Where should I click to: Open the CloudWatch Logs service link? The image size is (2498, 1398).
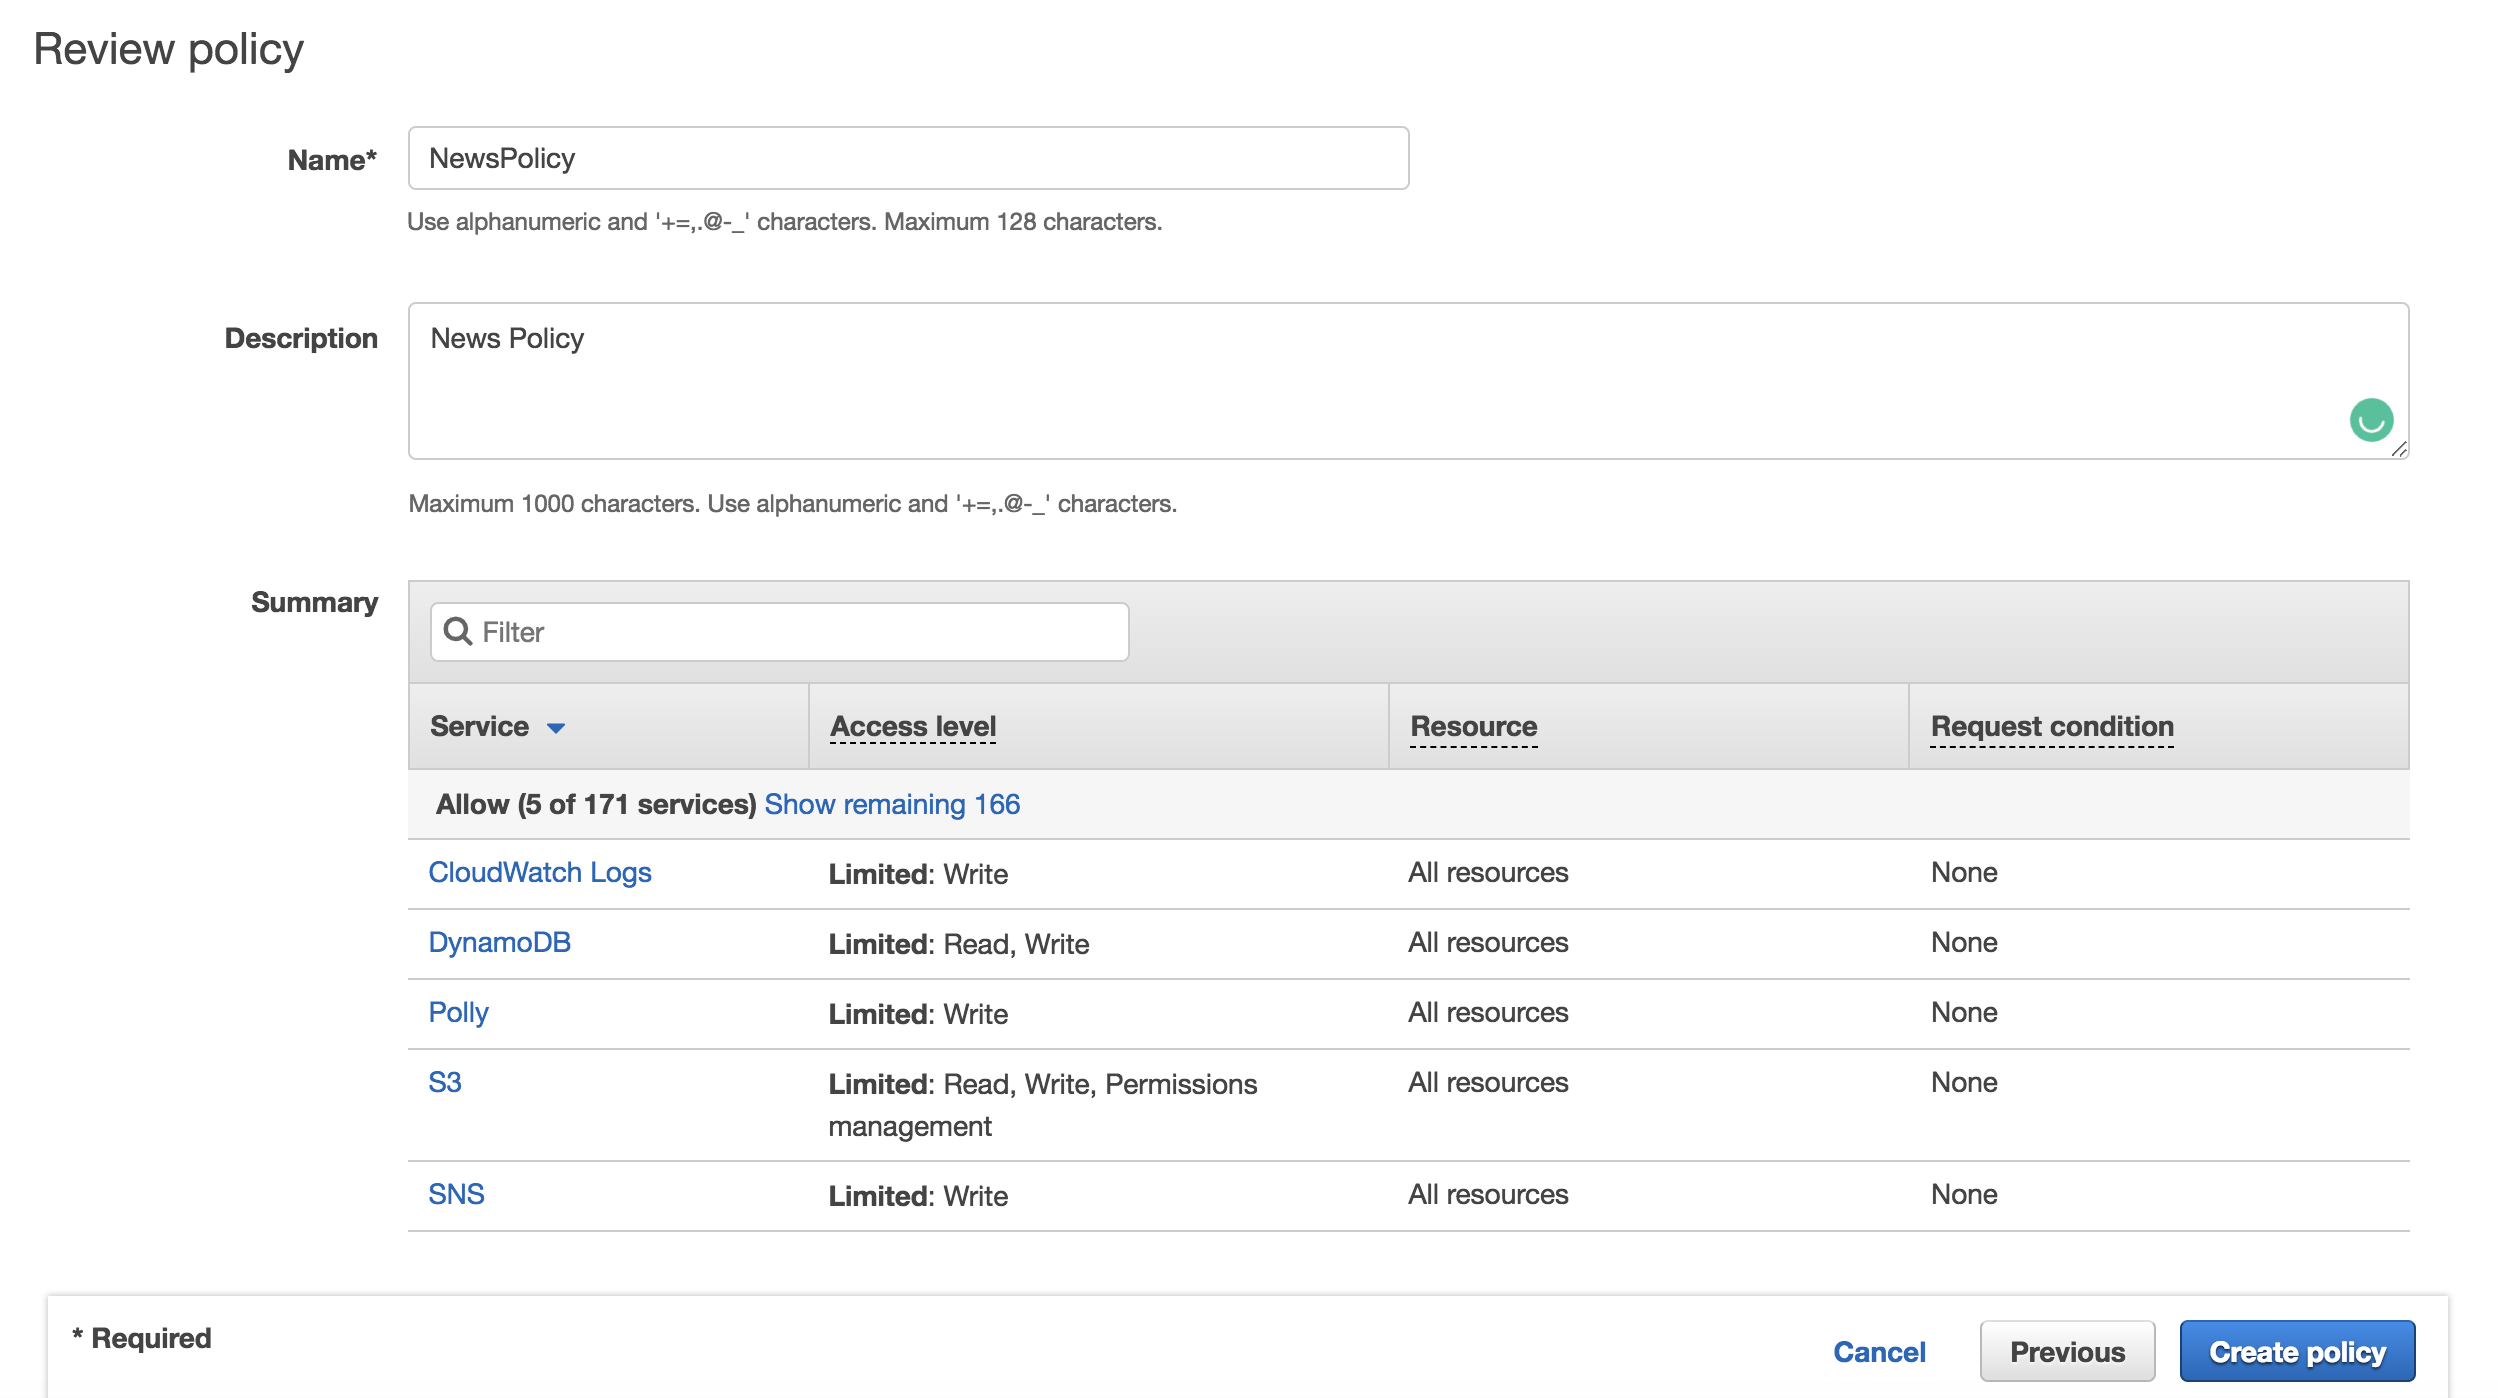click(x=540, y=873)
